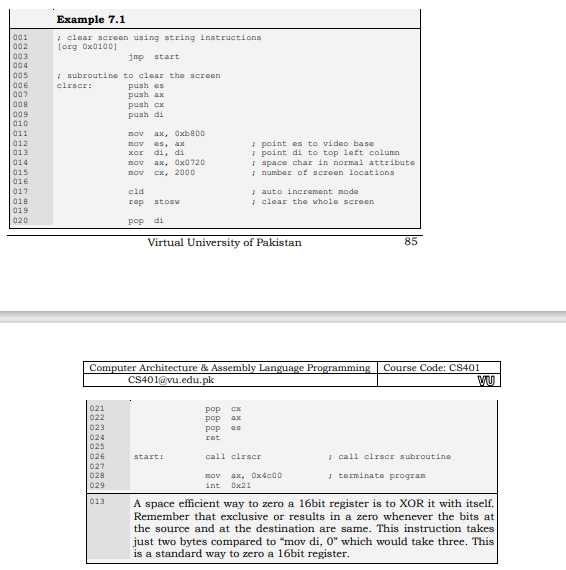The image size is (566, 570).
Task: Click the VU logo in header
Action: [486, 381]
